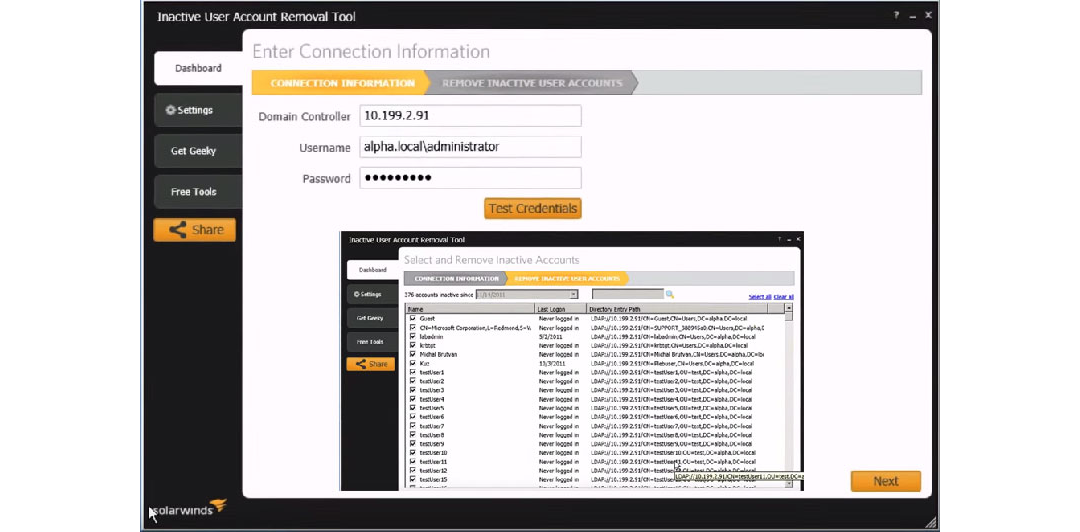Click the magnifier search icon in the preview screenshot

669,295
